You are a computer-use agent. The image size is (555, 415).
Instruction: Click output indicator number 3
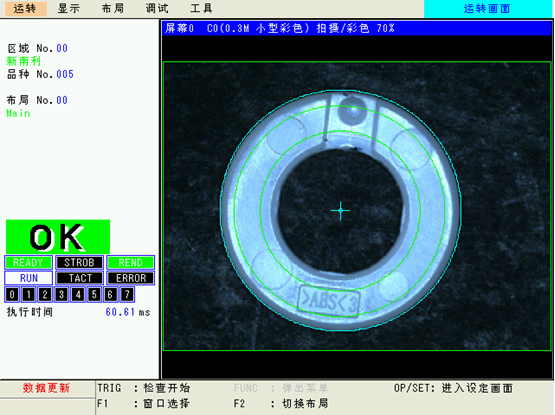click(x=62, y=295)
